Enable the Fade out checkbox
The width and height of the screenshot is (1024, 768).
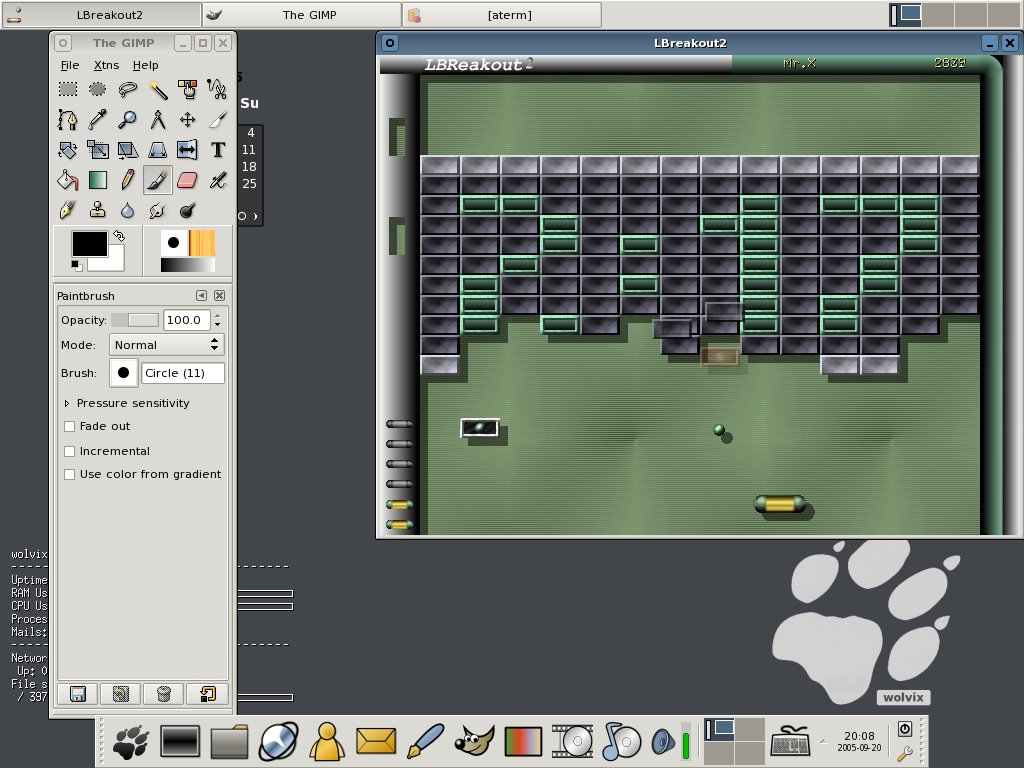pos(70,426)
